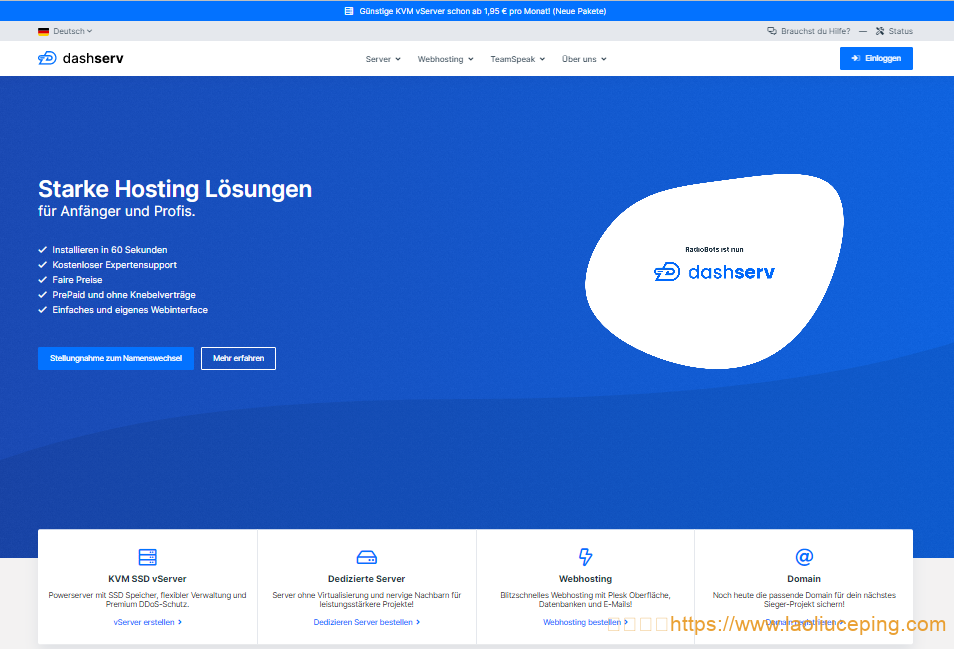The height and width of the screenshot is (649, 954).
Task: Click the Dedizierte Server heading
Action: click(366, 579)
